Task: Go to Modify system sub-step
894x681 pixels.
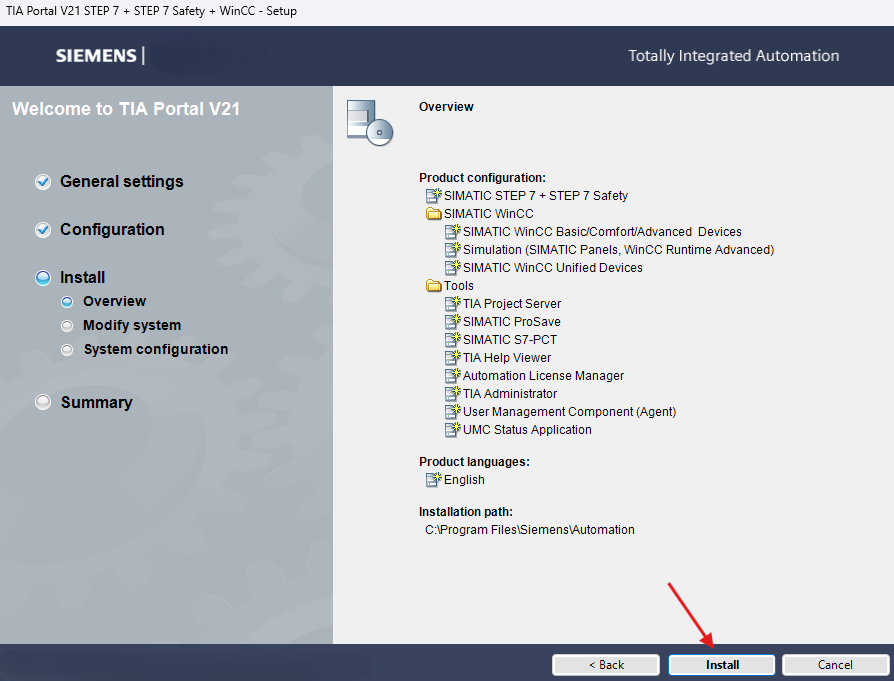Action: (131, 326)
